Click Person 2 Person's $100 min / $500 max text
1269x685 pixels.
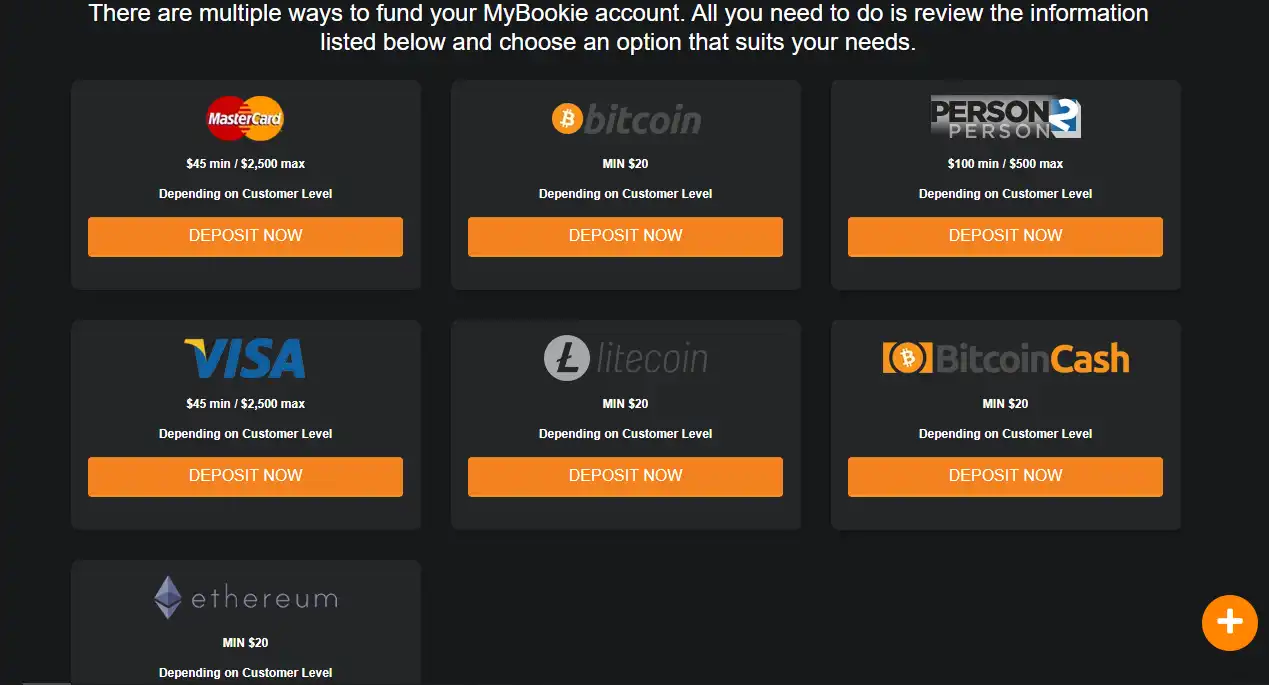[x=1005, y=163]
